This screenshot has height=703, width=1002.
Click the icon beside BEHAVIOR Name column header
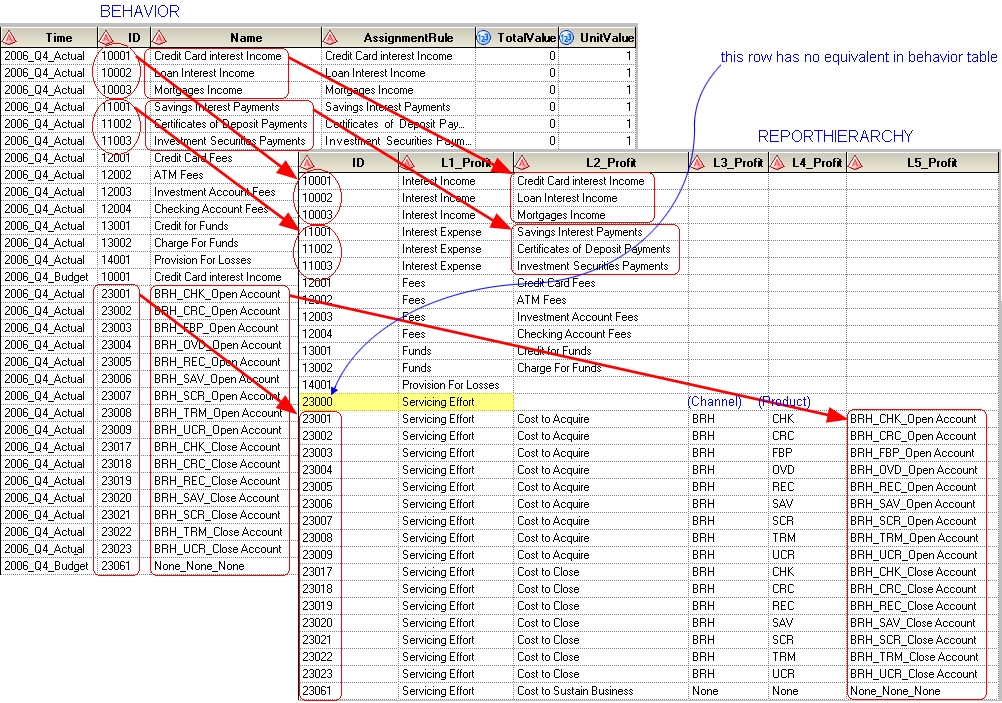pos(161,38)
